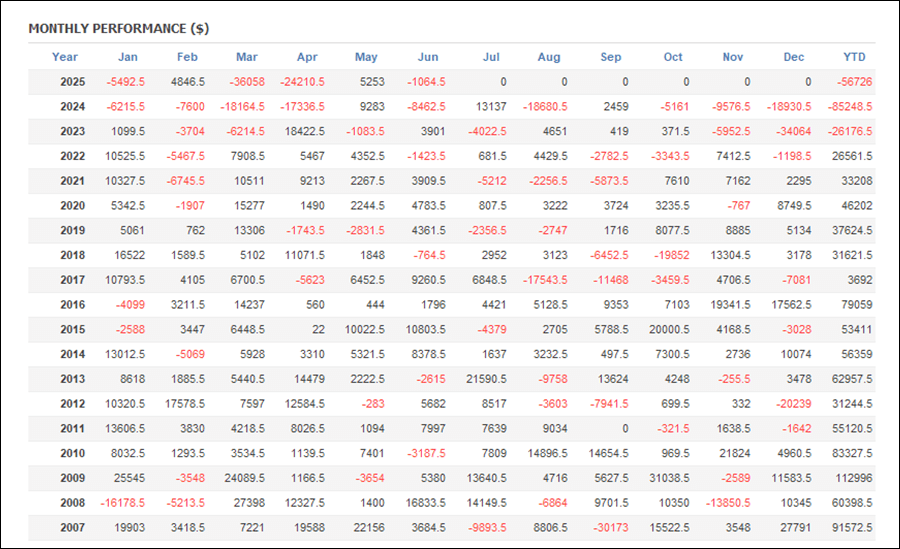Click the May column header

coord(366,57)
